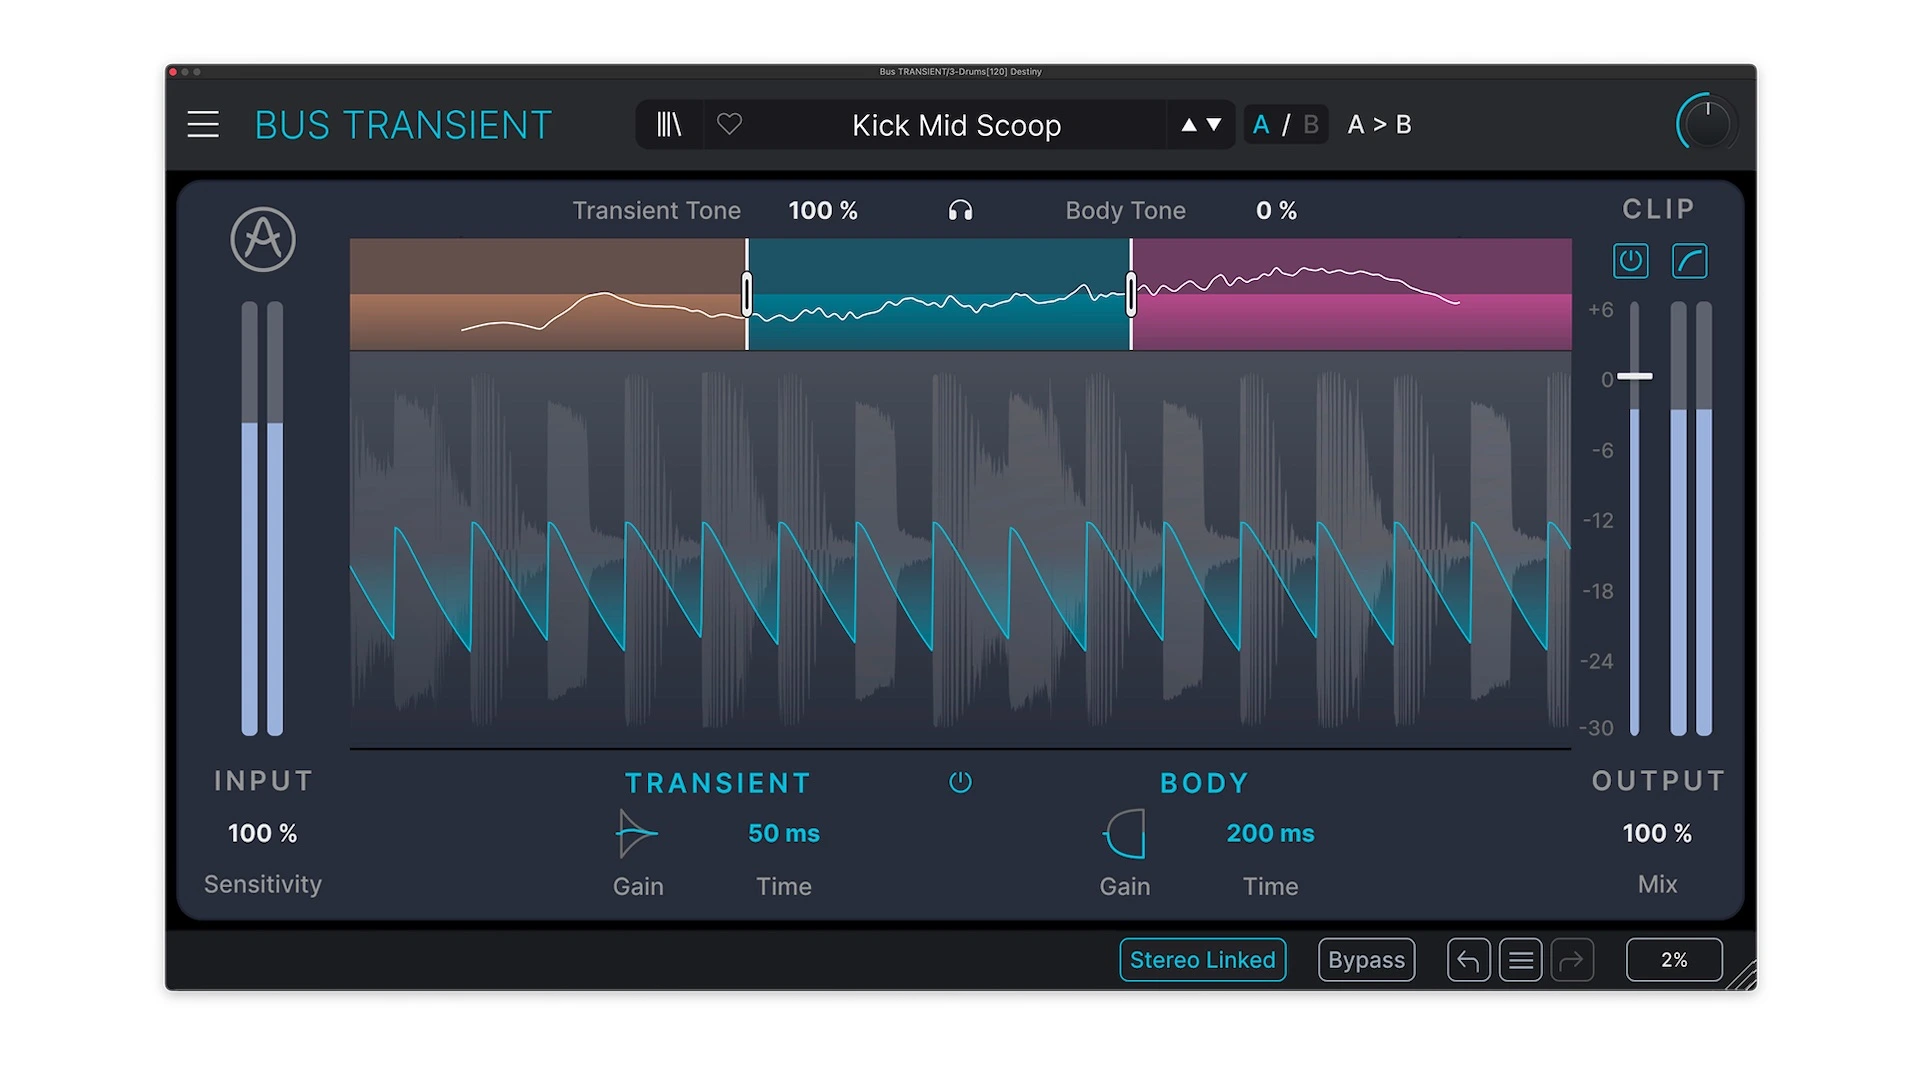Switch to the B preset slot
The width and height of the screenshot is (1920, 1067).
1311,125
